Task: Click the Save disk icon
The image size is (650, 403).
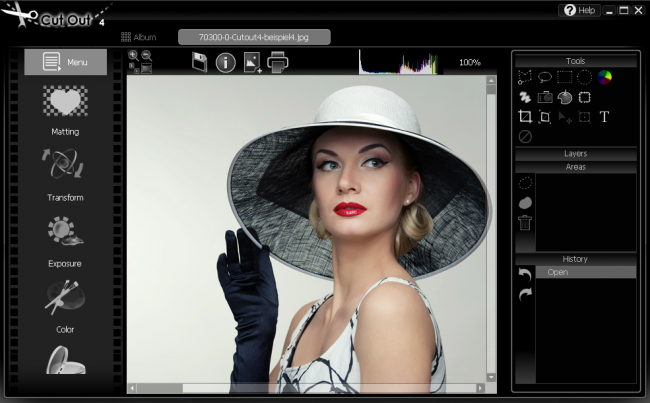Action: (199, 63)
